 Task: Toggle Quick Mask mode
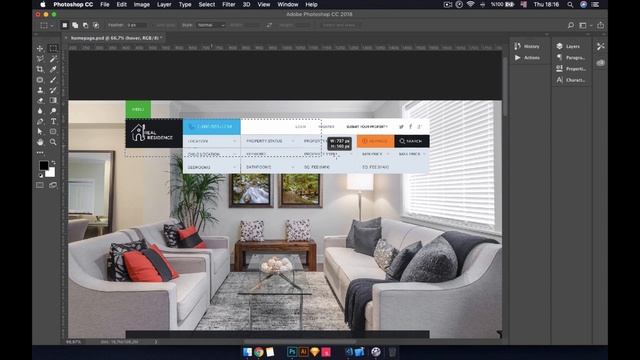tap(40, 185)
